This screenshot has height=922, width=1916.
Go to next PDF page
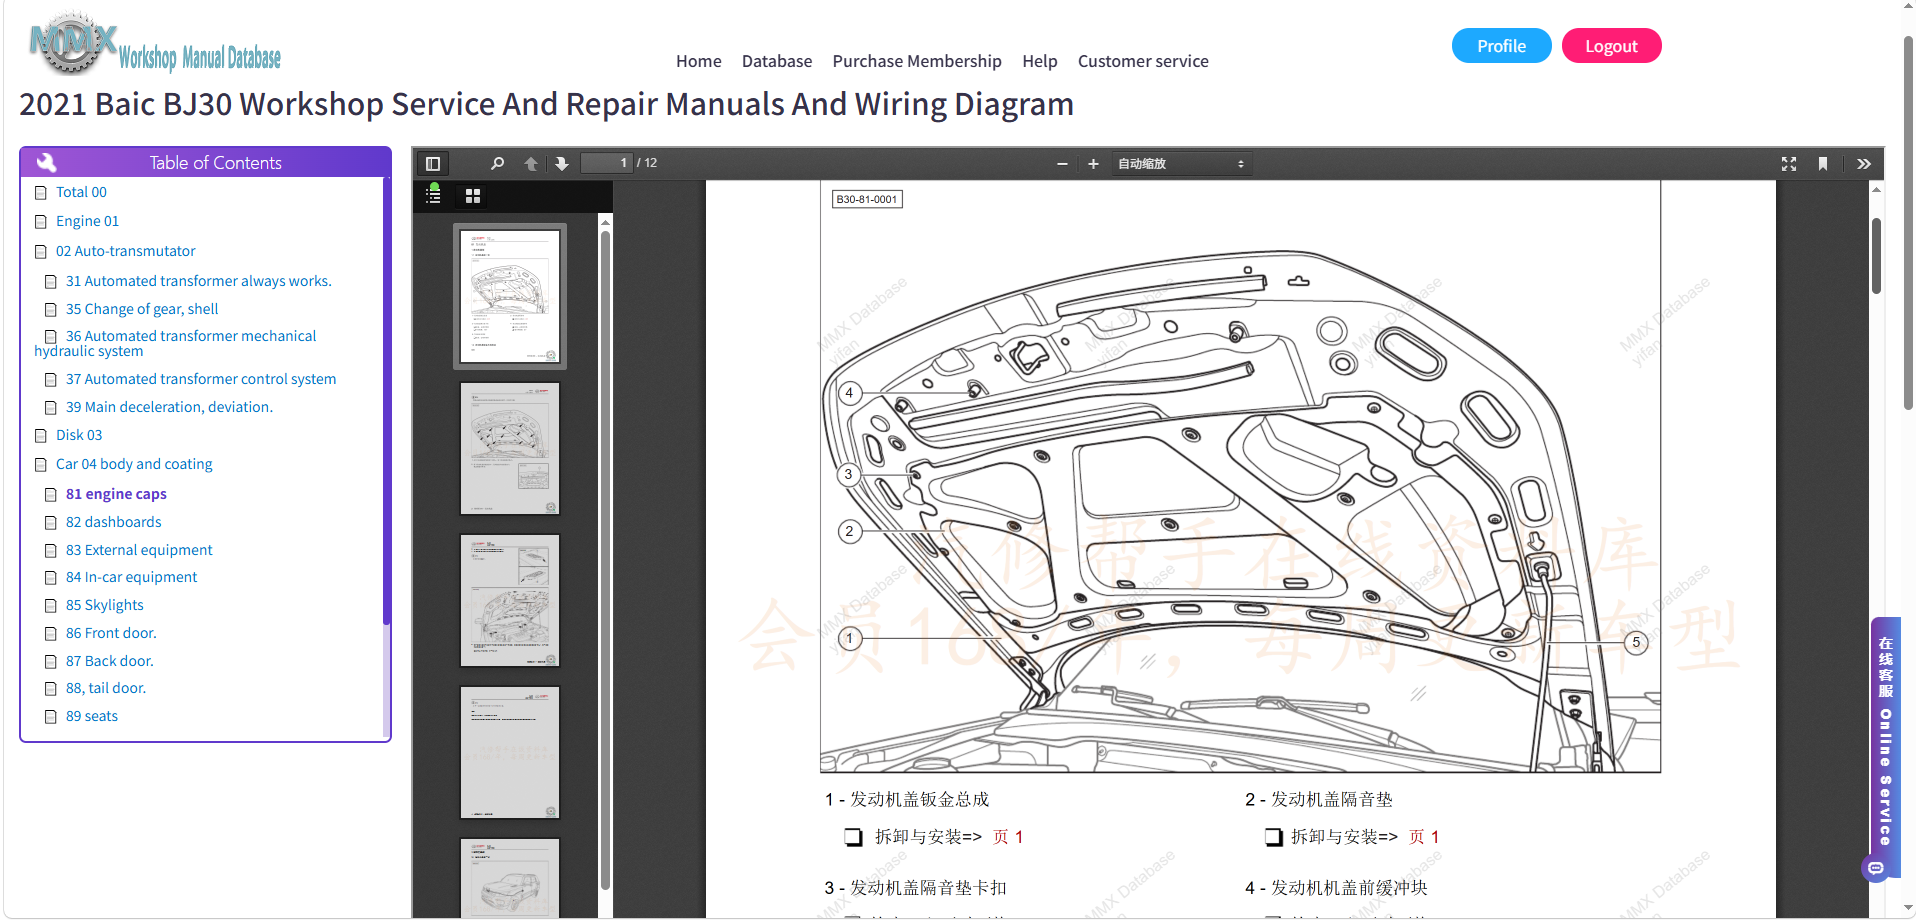coord(562,164)
